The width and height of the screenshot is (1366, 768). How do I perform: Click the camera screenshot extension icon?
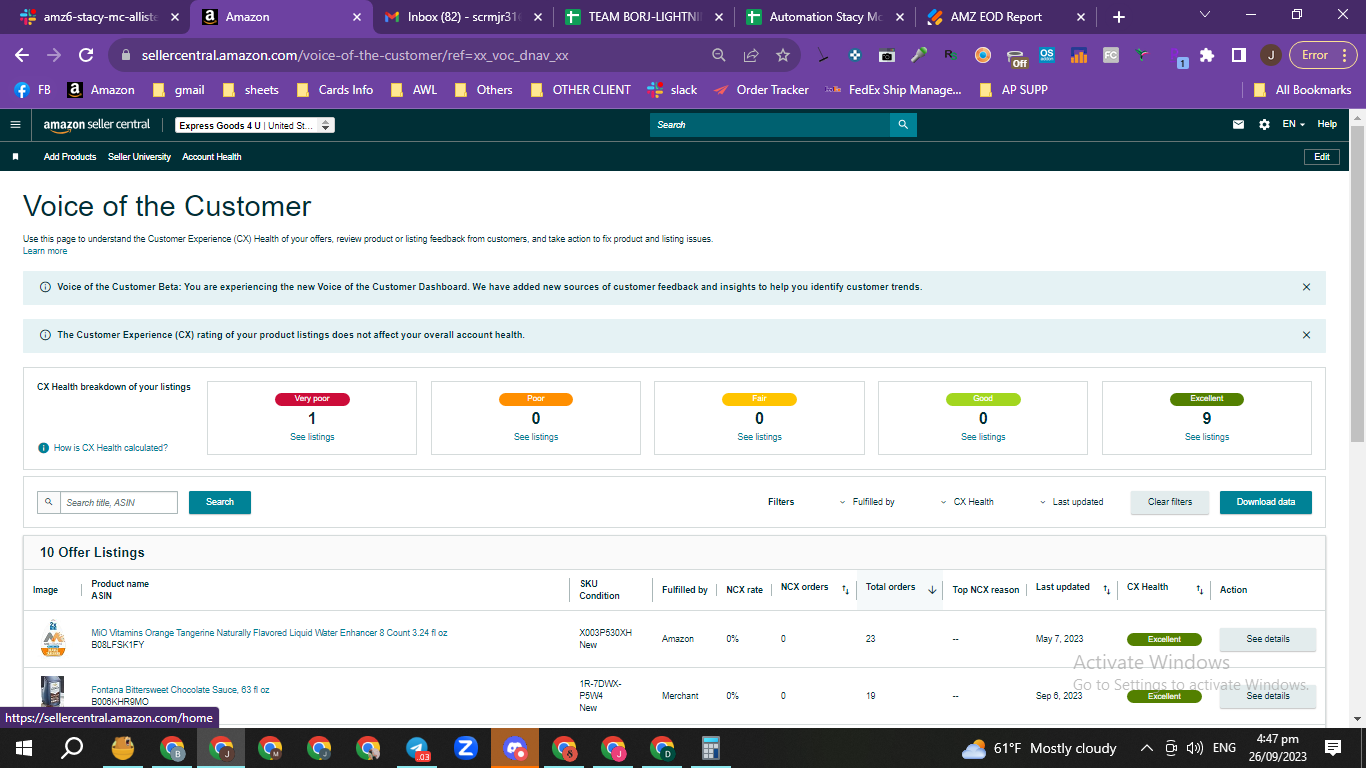[x=887, y=55]
